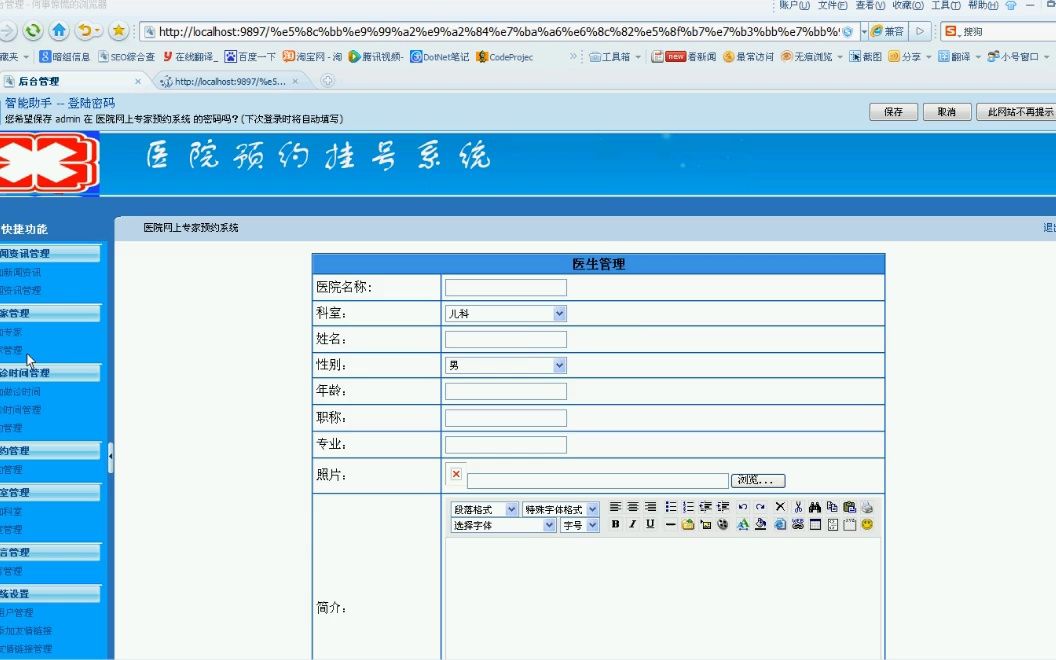Center-align text in the editor toolbar
The image size is (1056, 660).
632,507
